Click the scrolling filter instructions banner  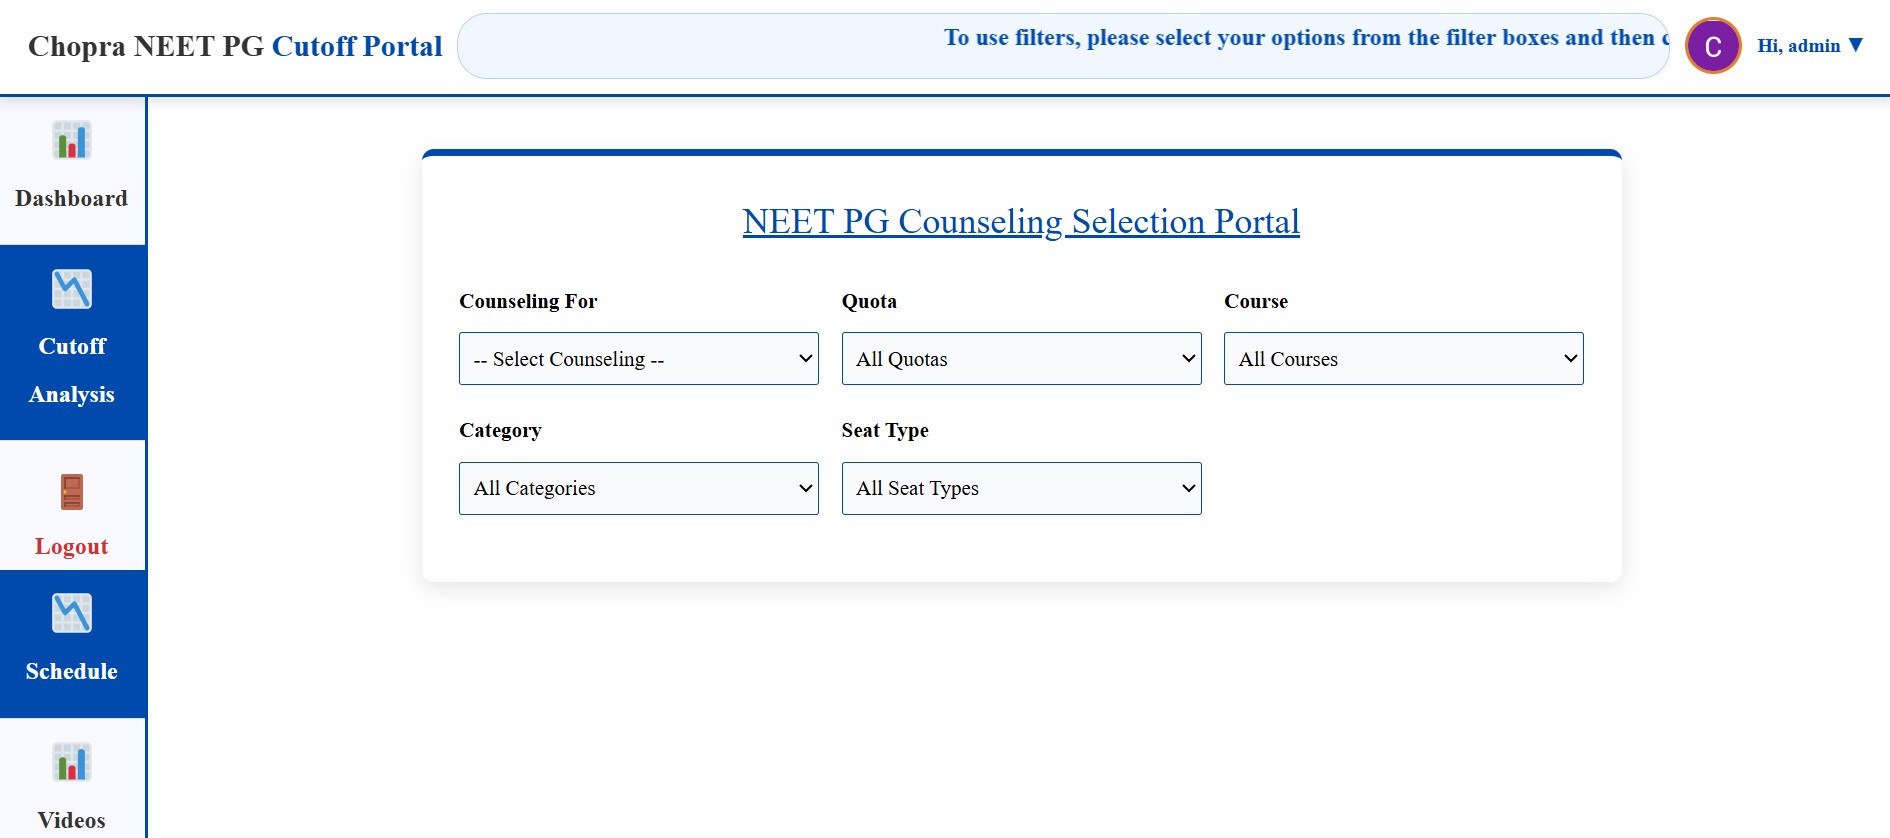click(x=1063, y=46)
